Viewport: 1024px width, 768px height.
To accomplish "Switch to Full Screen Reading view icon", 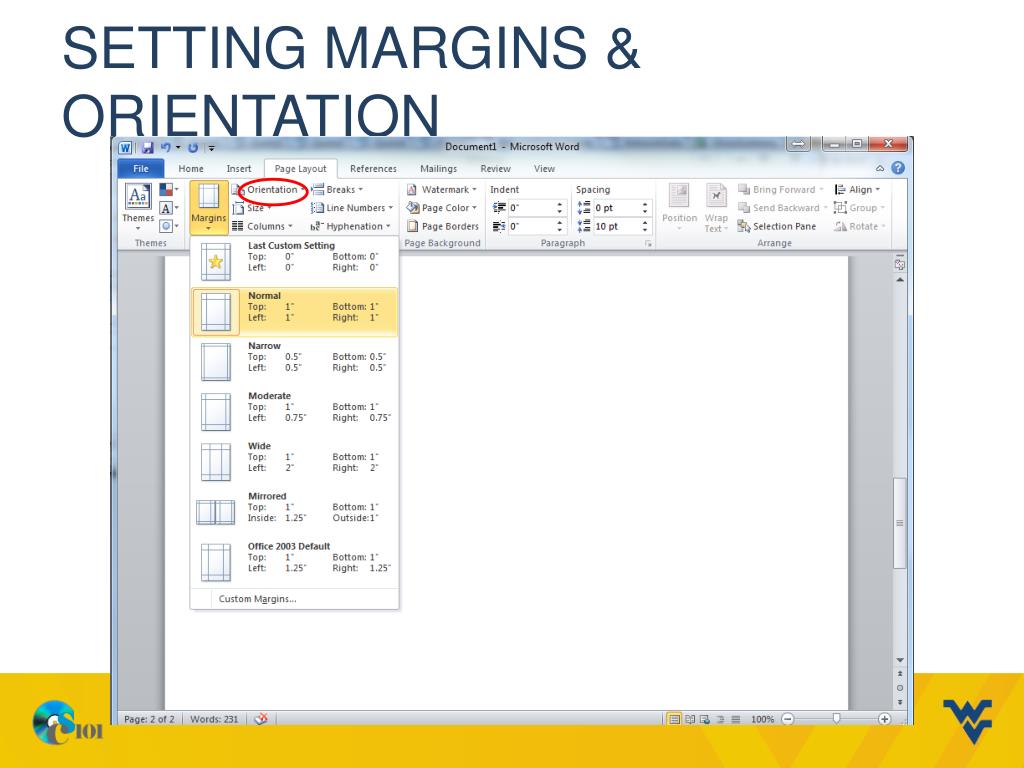I will [690, 719].
